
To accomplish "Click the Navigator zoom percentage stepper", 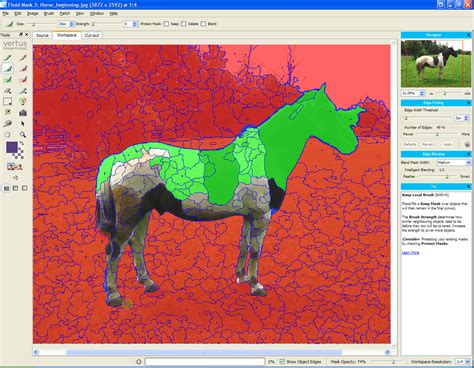I will [422, 93].
